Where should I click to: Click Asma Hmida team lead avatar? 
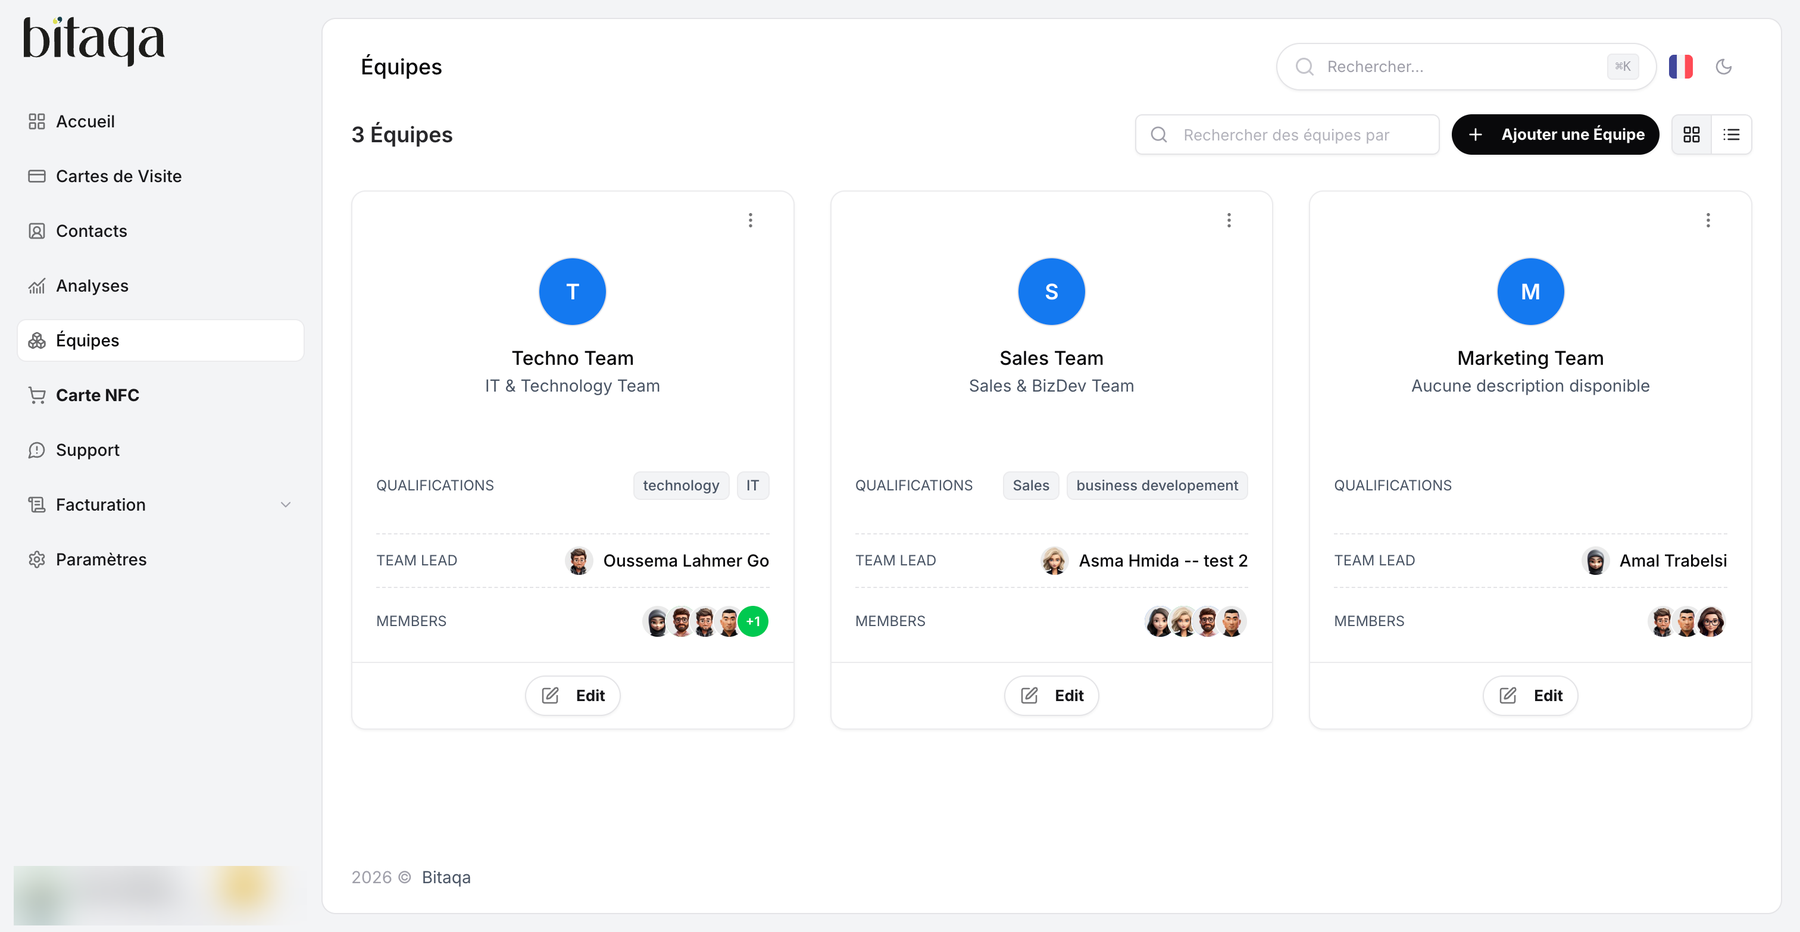pos(1054,561)
